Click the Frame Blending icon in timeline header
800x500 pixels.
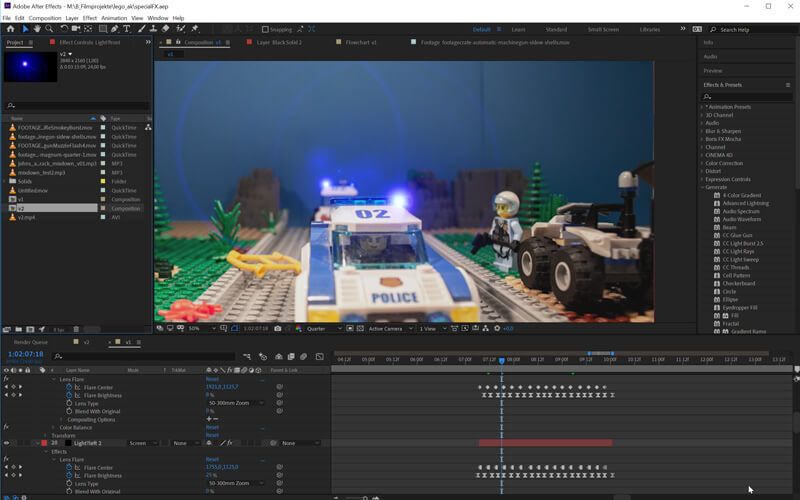point(291,357)
